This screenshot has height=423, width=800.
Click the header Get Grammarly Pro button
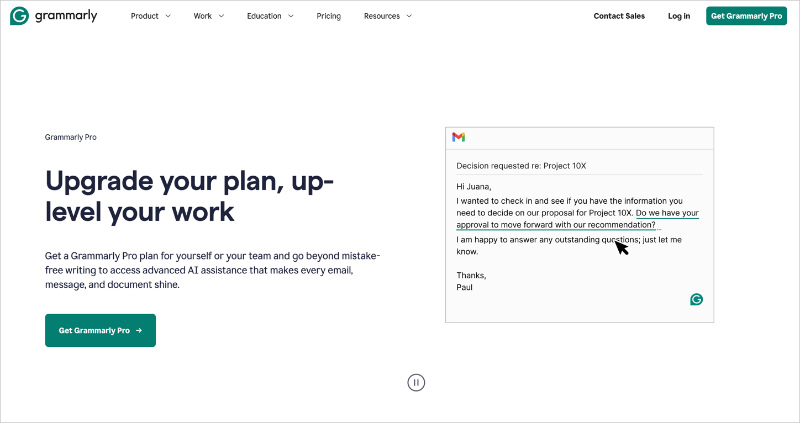(x=746, y=16)
